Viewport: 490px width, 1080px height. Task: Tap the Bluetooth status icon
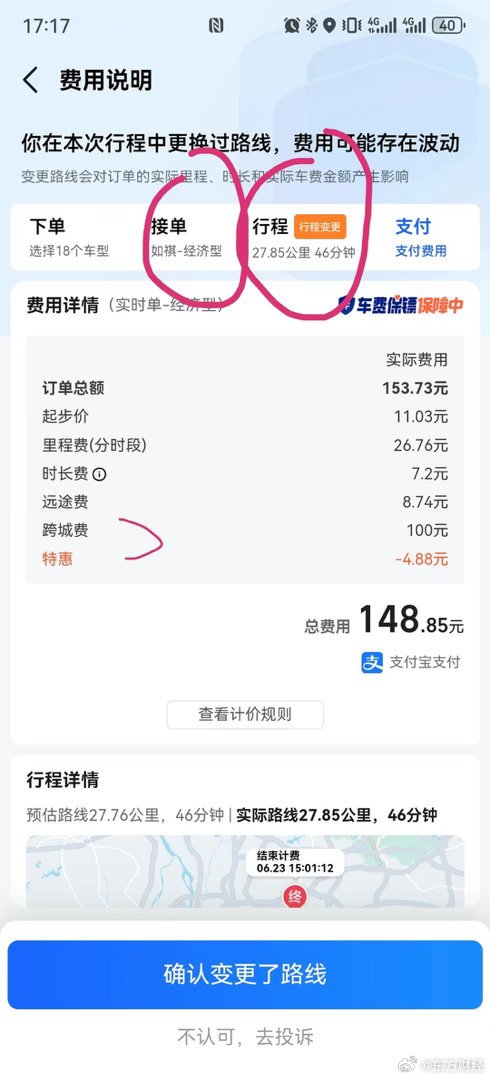click(312, 26)
